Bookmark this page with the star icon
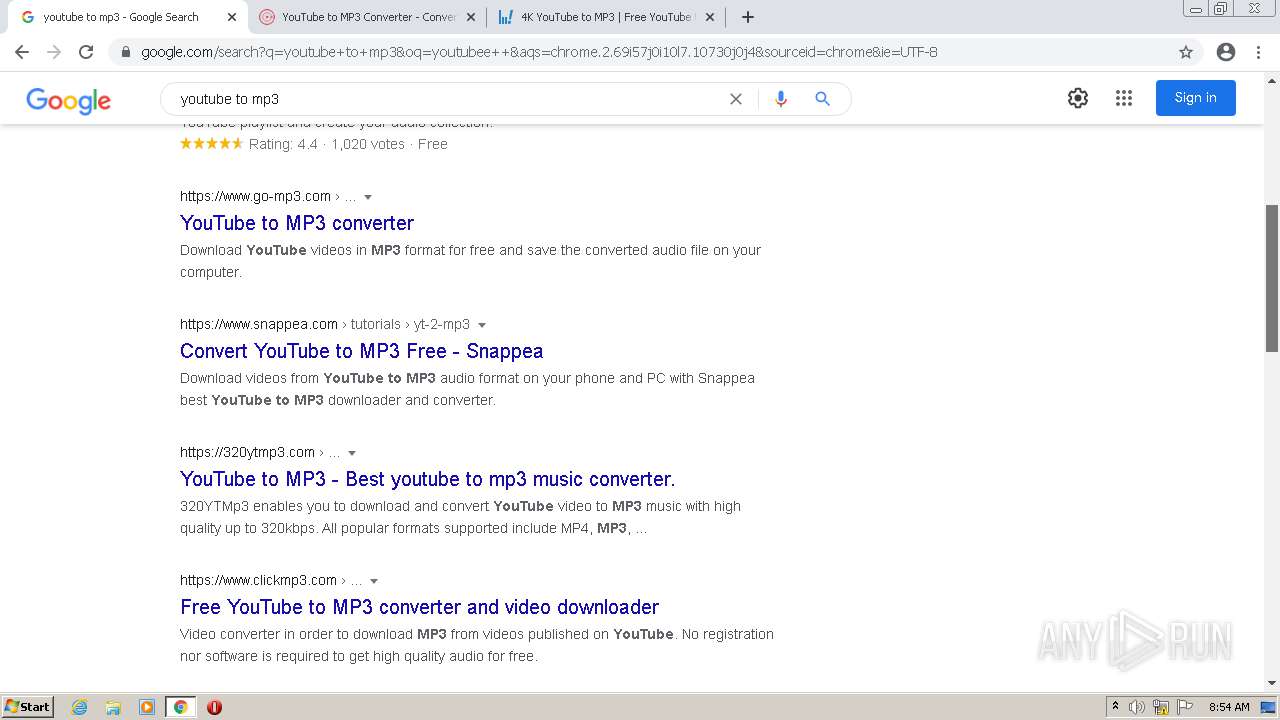 coord(1186,52)
